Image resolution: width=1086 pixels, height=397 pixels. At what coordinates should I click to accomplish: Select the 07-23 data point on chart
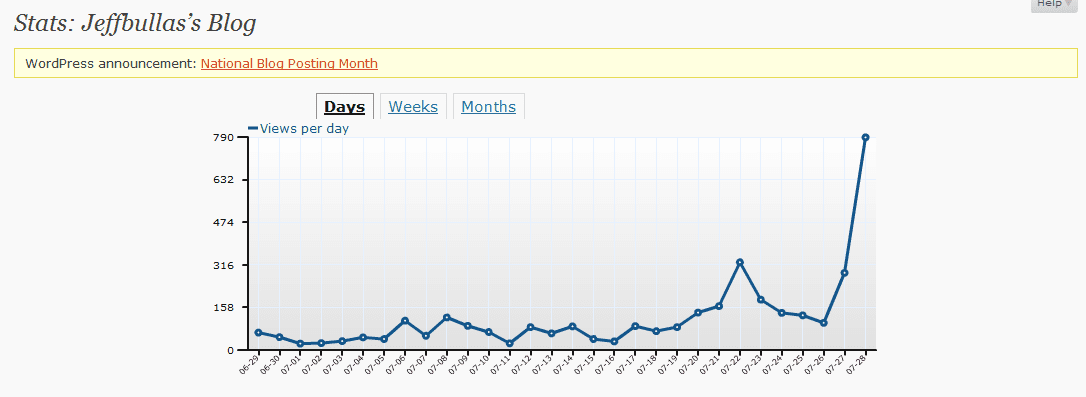(x=760, y=300)
